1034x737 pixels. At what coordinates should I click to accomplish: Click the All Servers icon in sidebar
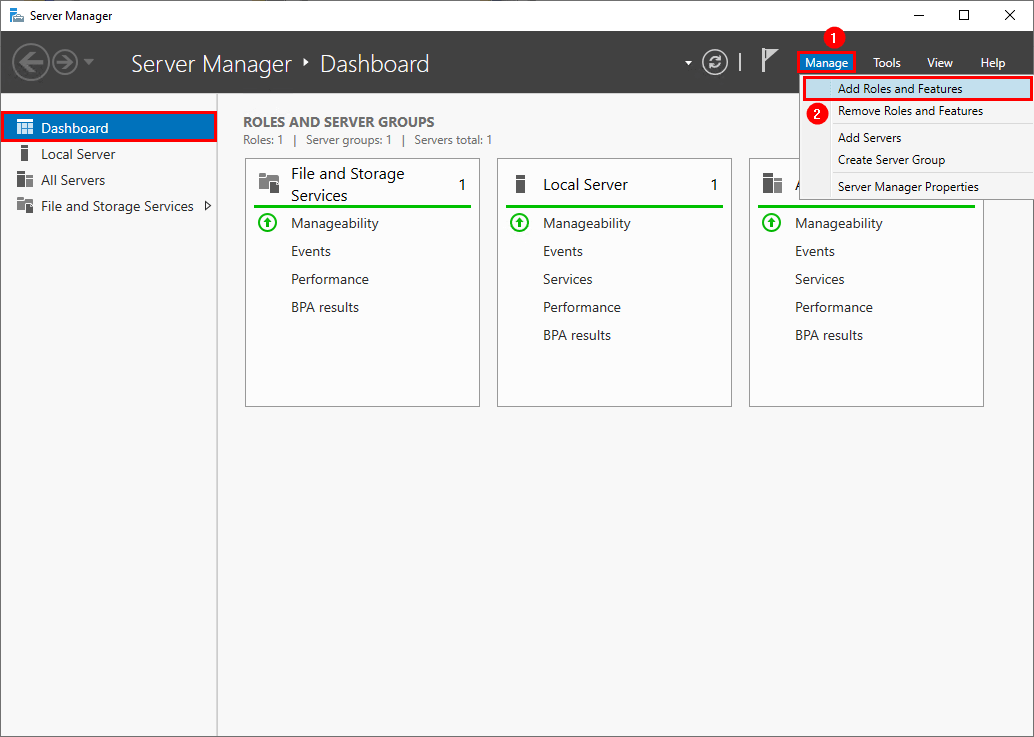24,180
